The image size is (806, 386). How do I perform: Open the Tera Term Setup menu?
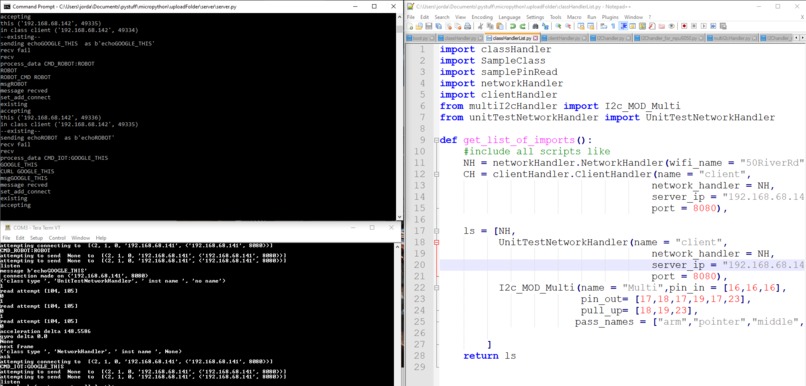(x=36, y=238)
